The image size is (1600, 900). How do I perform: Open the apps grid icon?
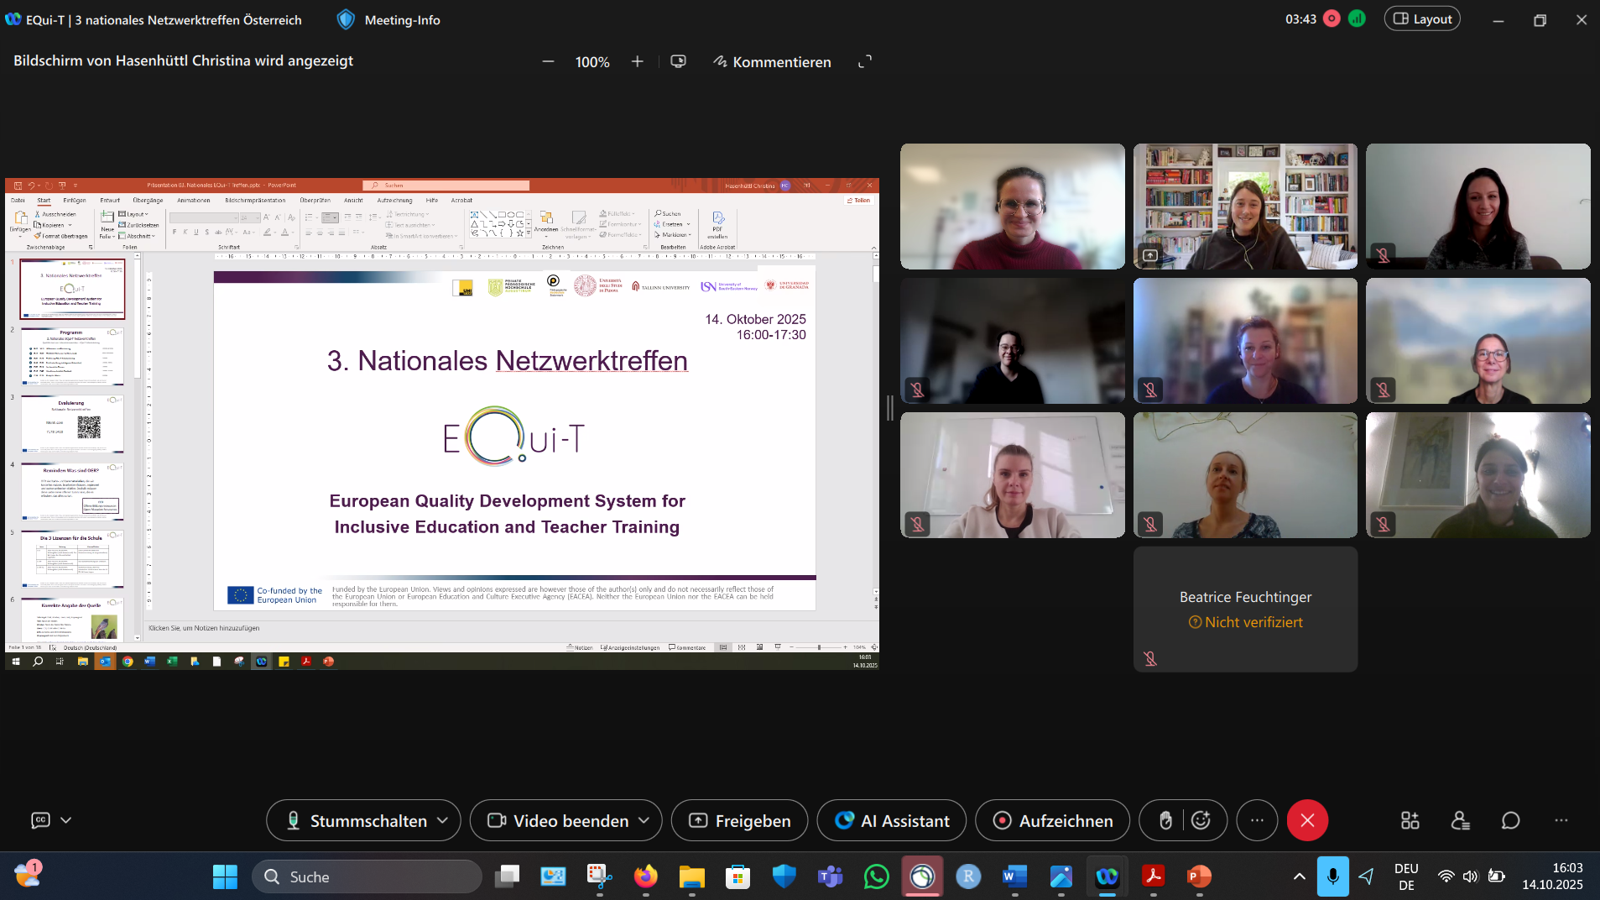[x=1410, y=820]
